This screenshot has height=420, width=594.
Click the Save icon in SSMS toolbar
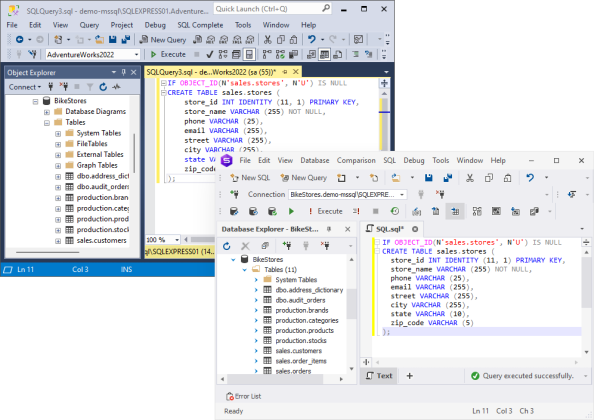point(113,39)
